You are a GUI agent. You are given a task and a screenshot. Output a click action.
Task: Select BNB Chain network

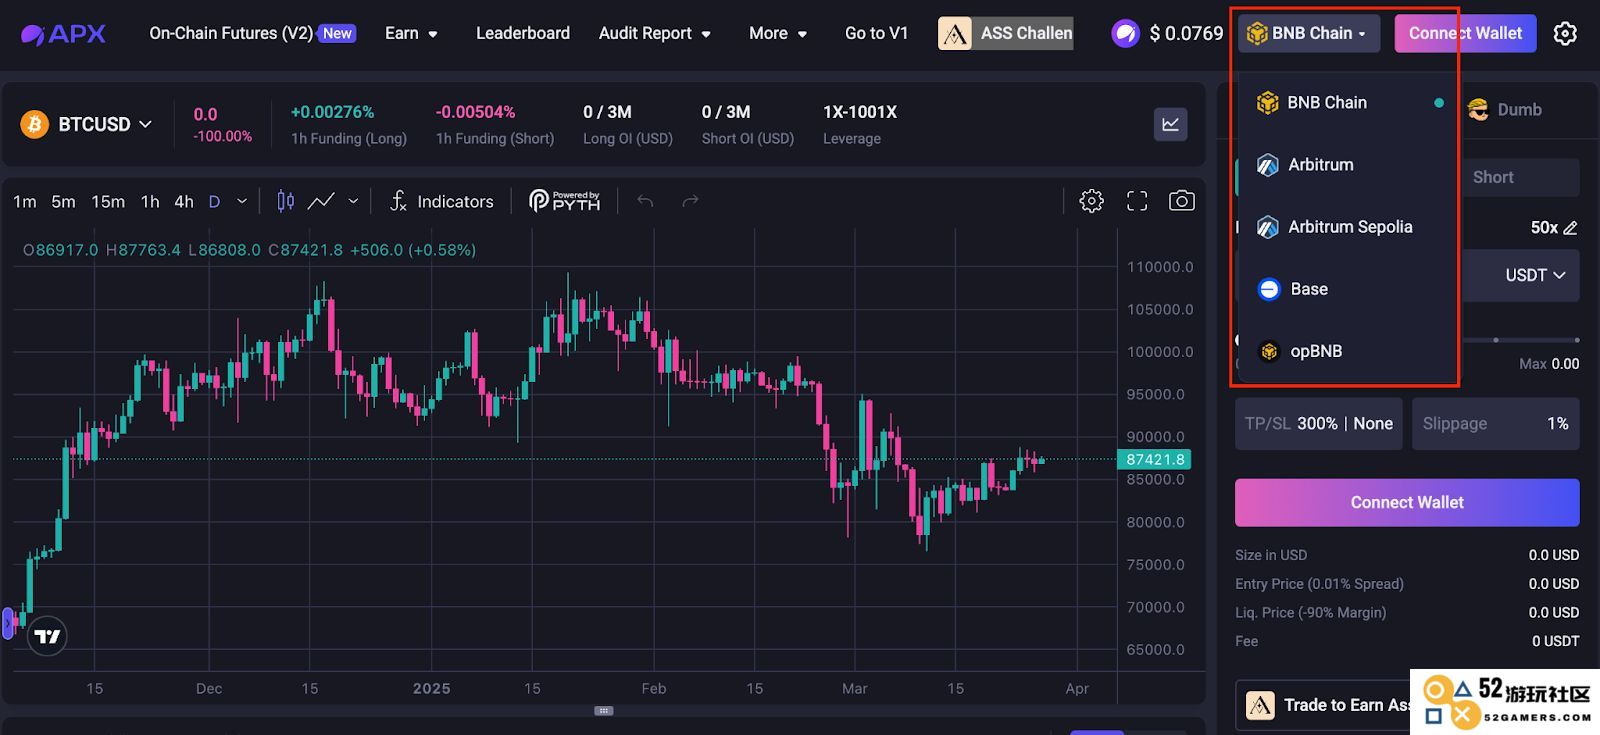coord(1347,103)
